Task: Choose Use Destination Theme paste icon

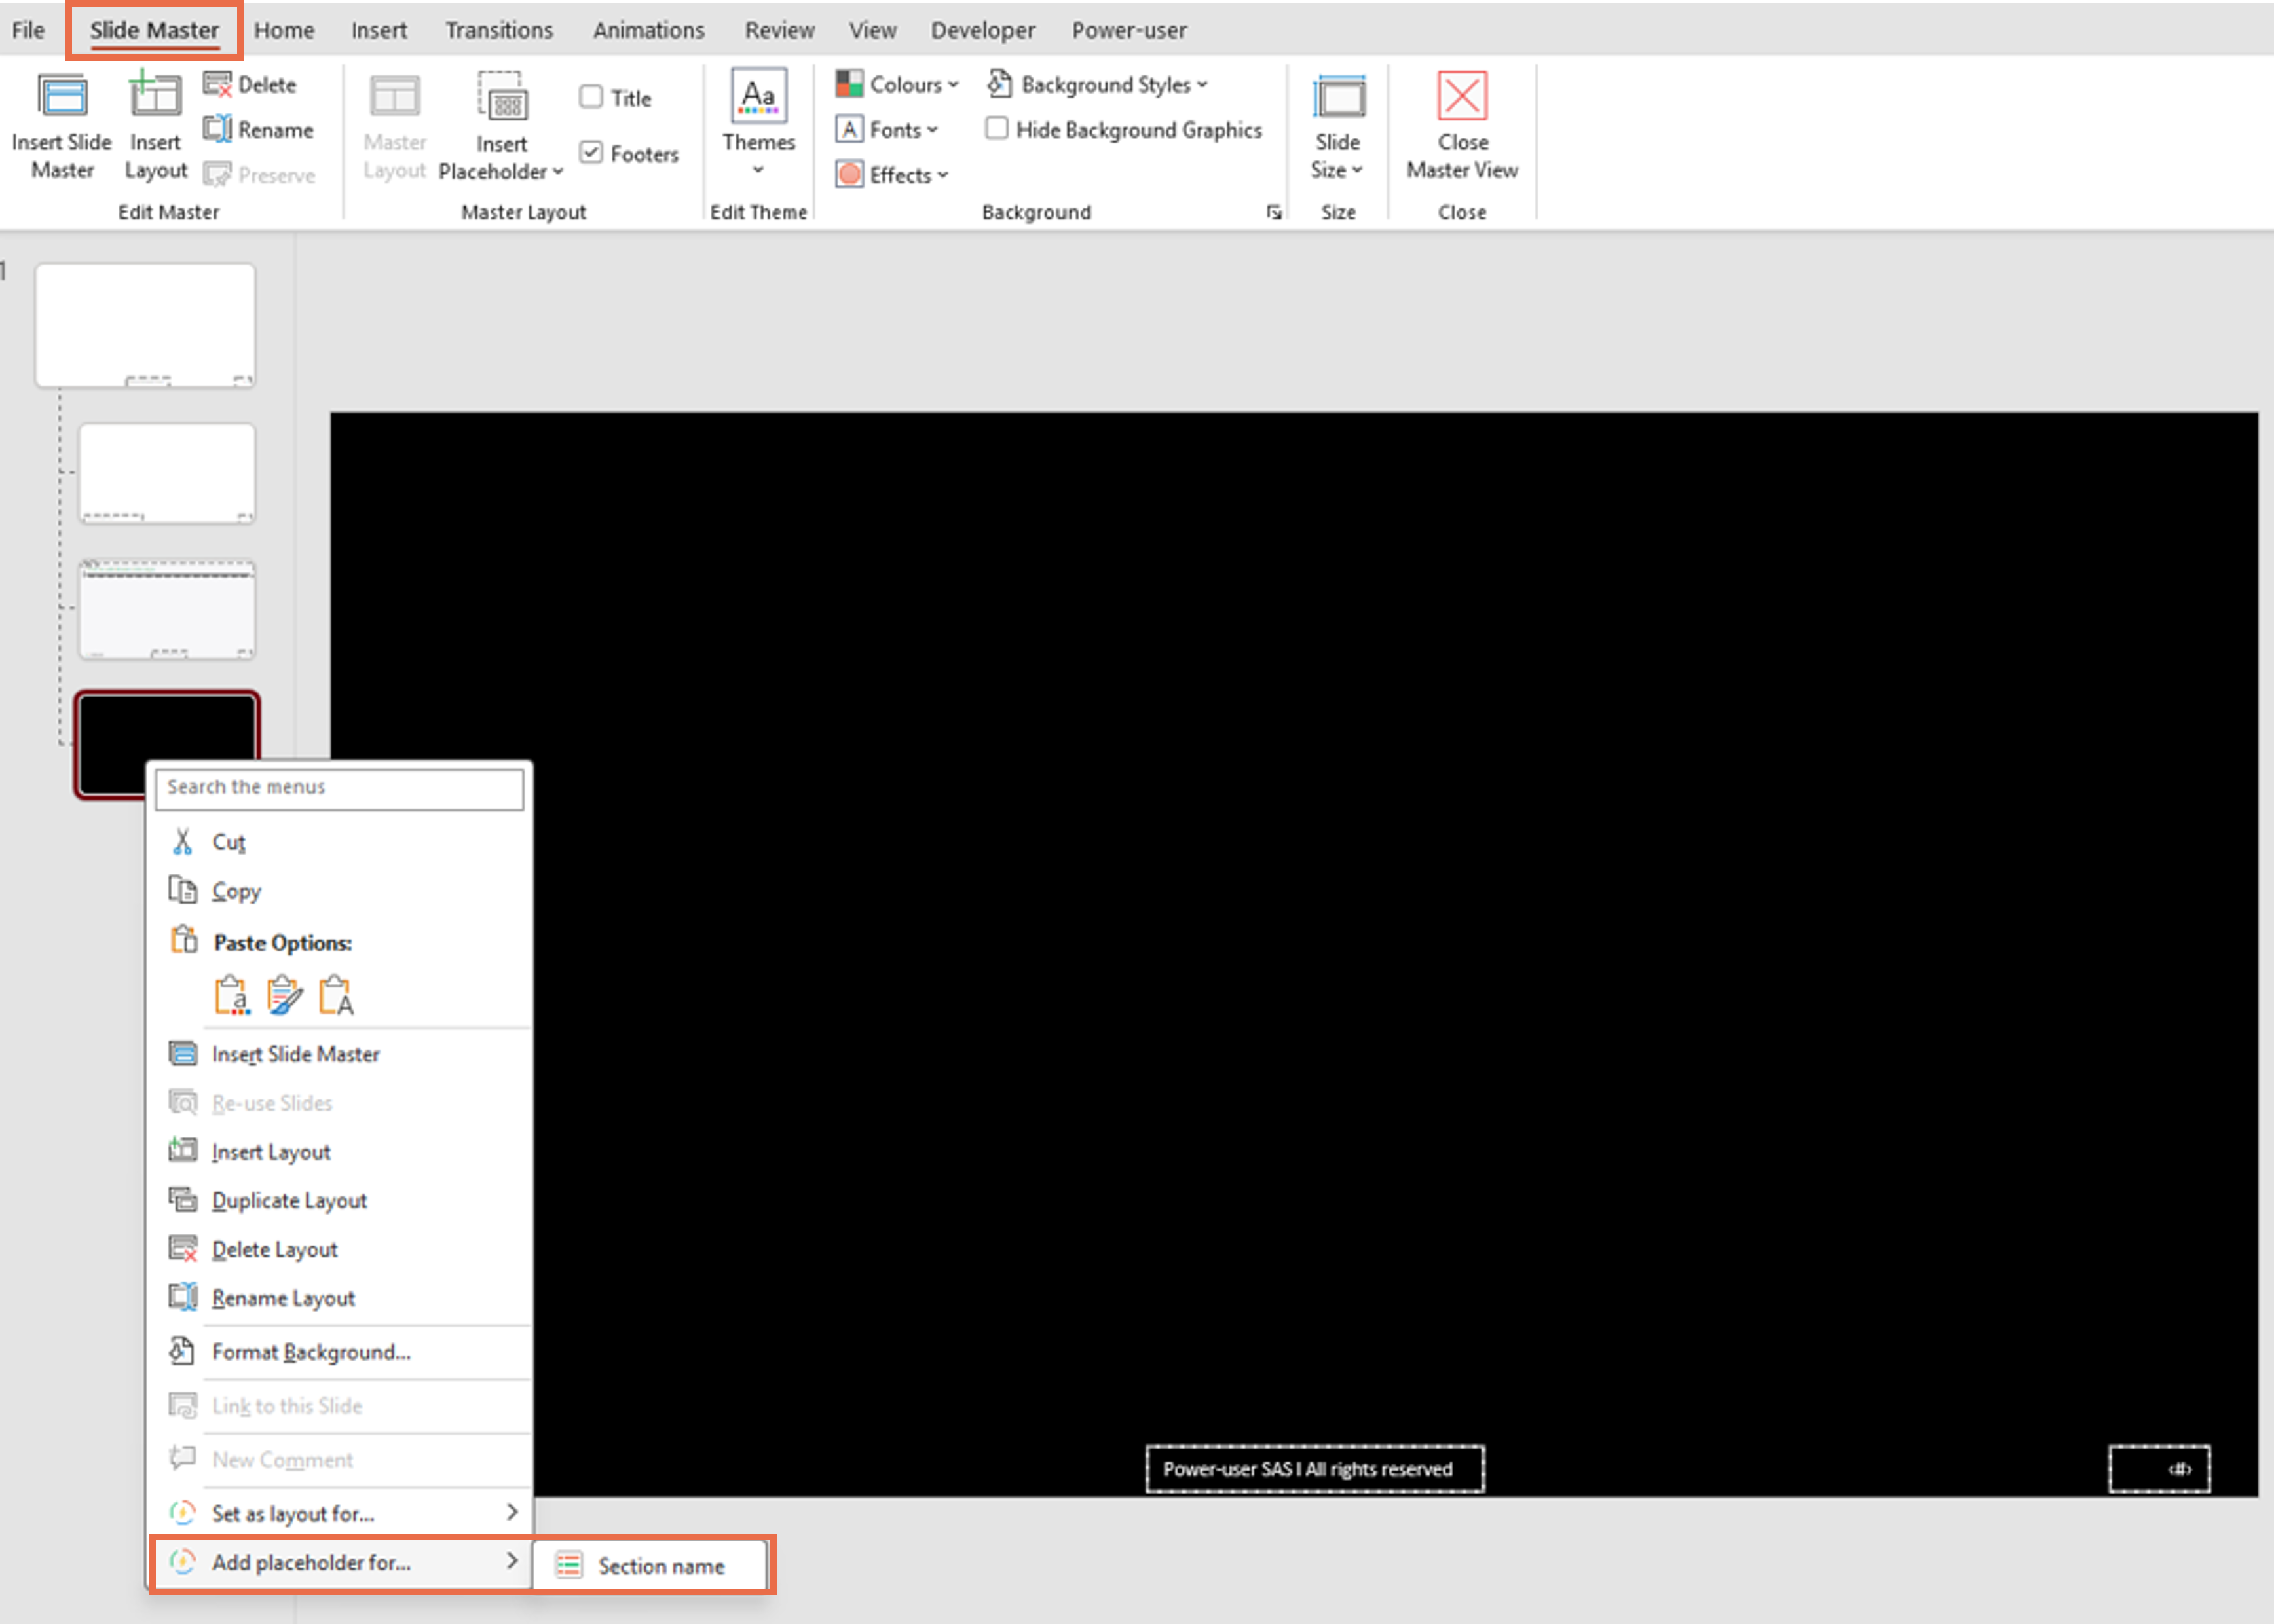Action: 232,995
